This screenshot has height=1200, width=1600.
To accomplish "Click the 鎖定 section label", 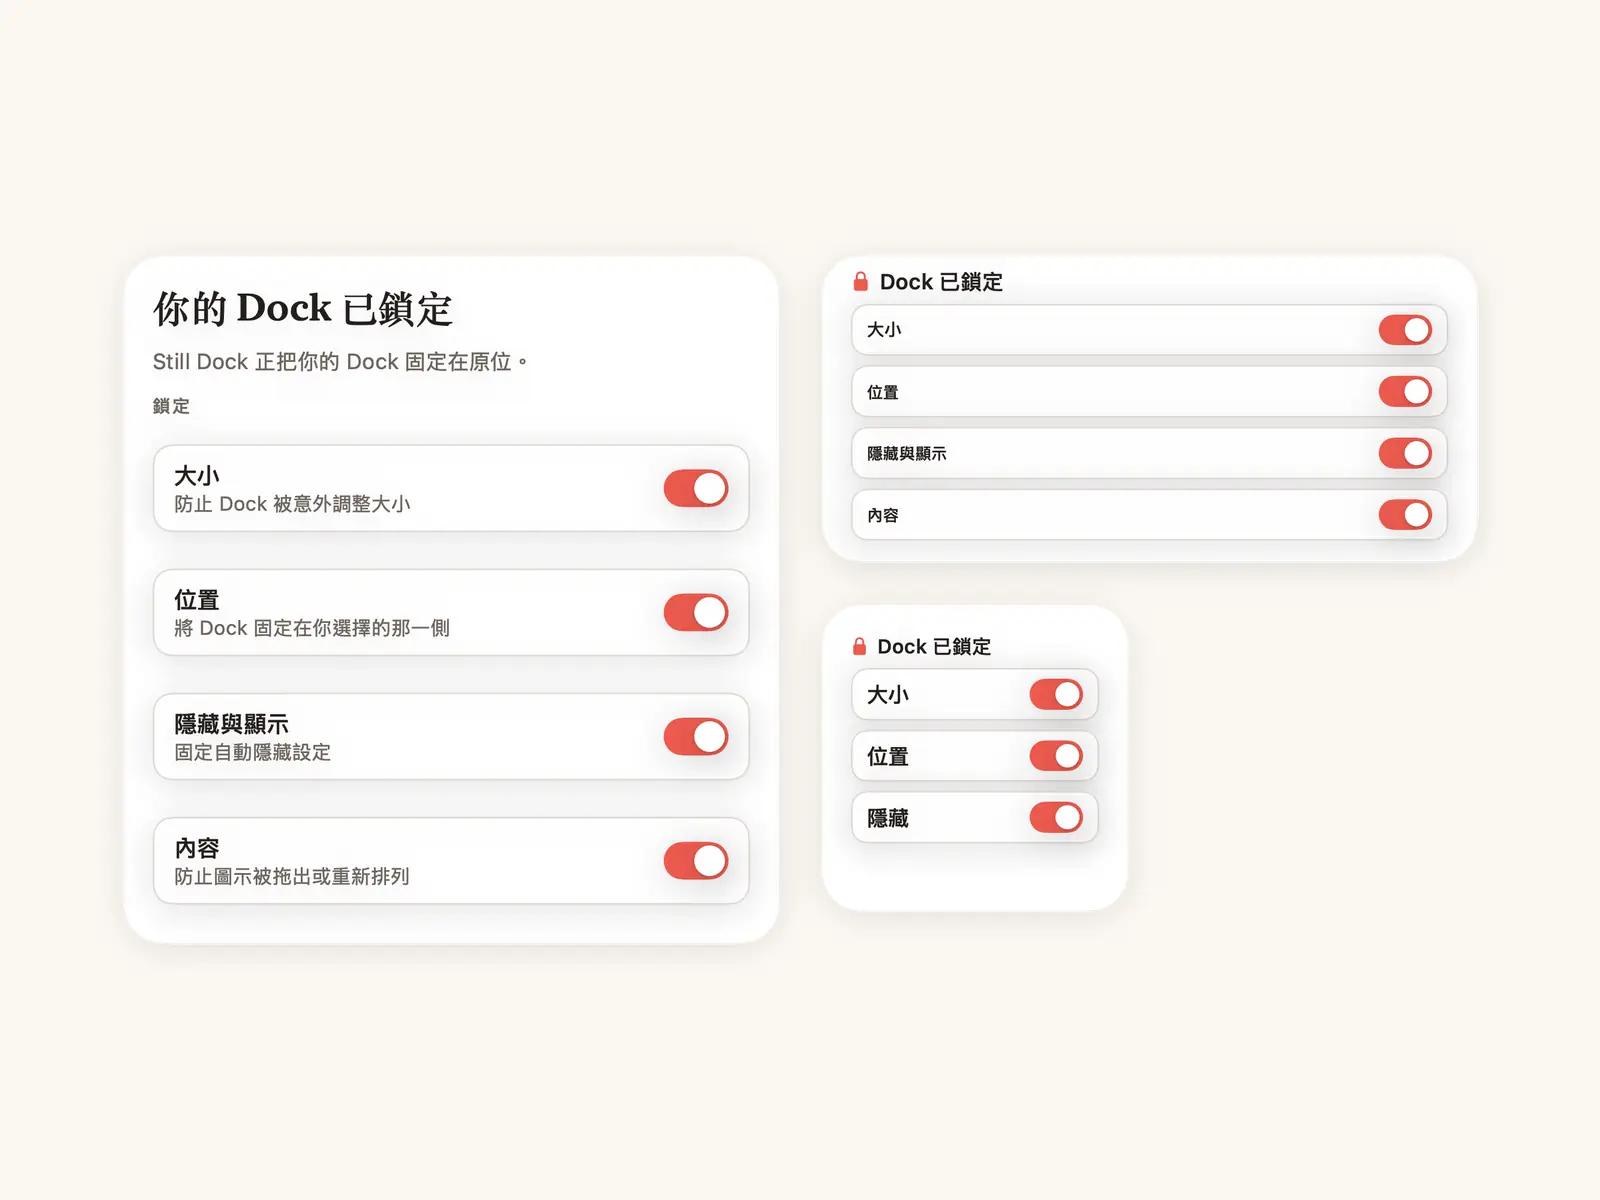I will point(171,406).
